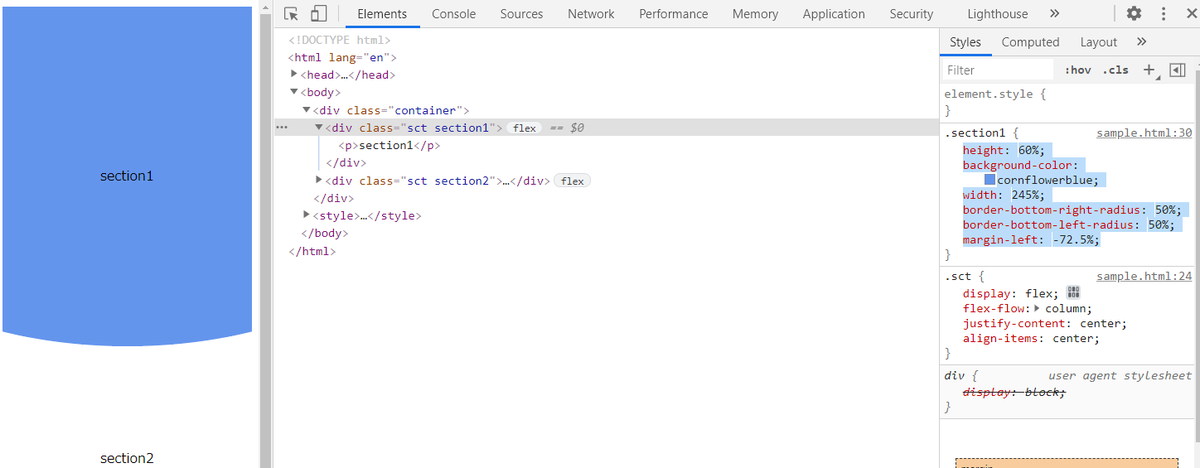Screen dimensions: 1200x468
Task: Open the DevTools three-dot customize menu
Action: [1163, 14]
